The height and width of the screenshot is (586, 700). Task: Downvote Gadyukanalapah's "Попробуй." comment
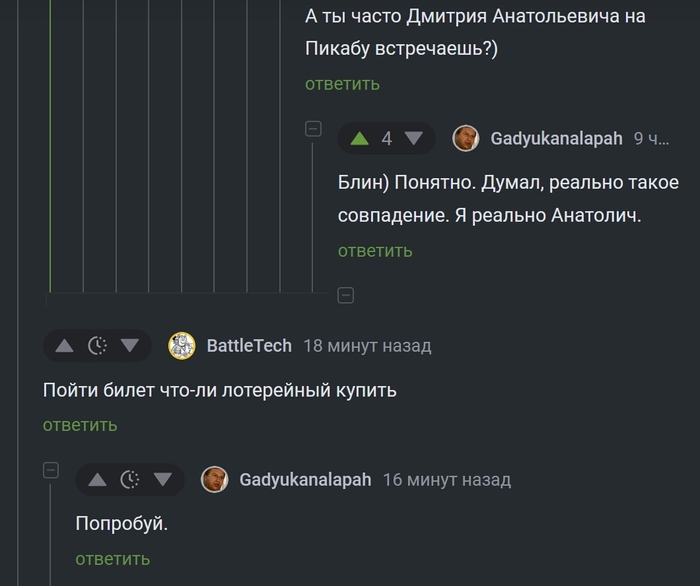[x=163, y=480]
